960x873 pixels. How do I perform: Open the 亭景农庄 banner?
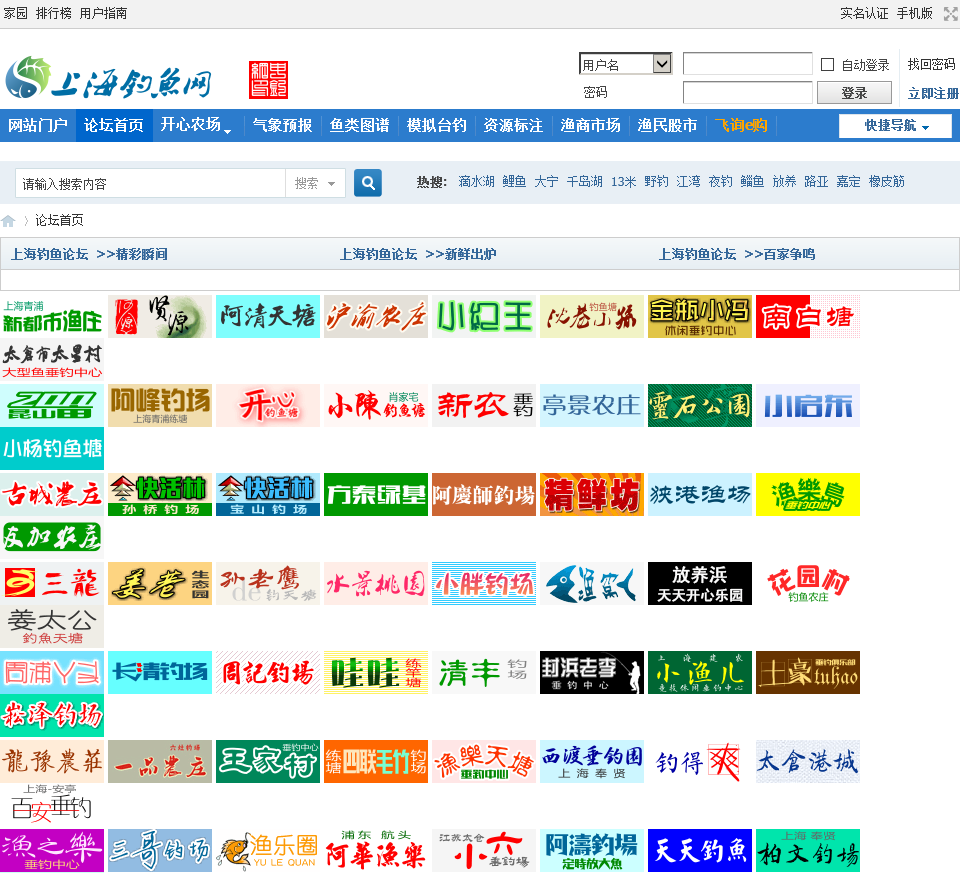tap(592, 405)
